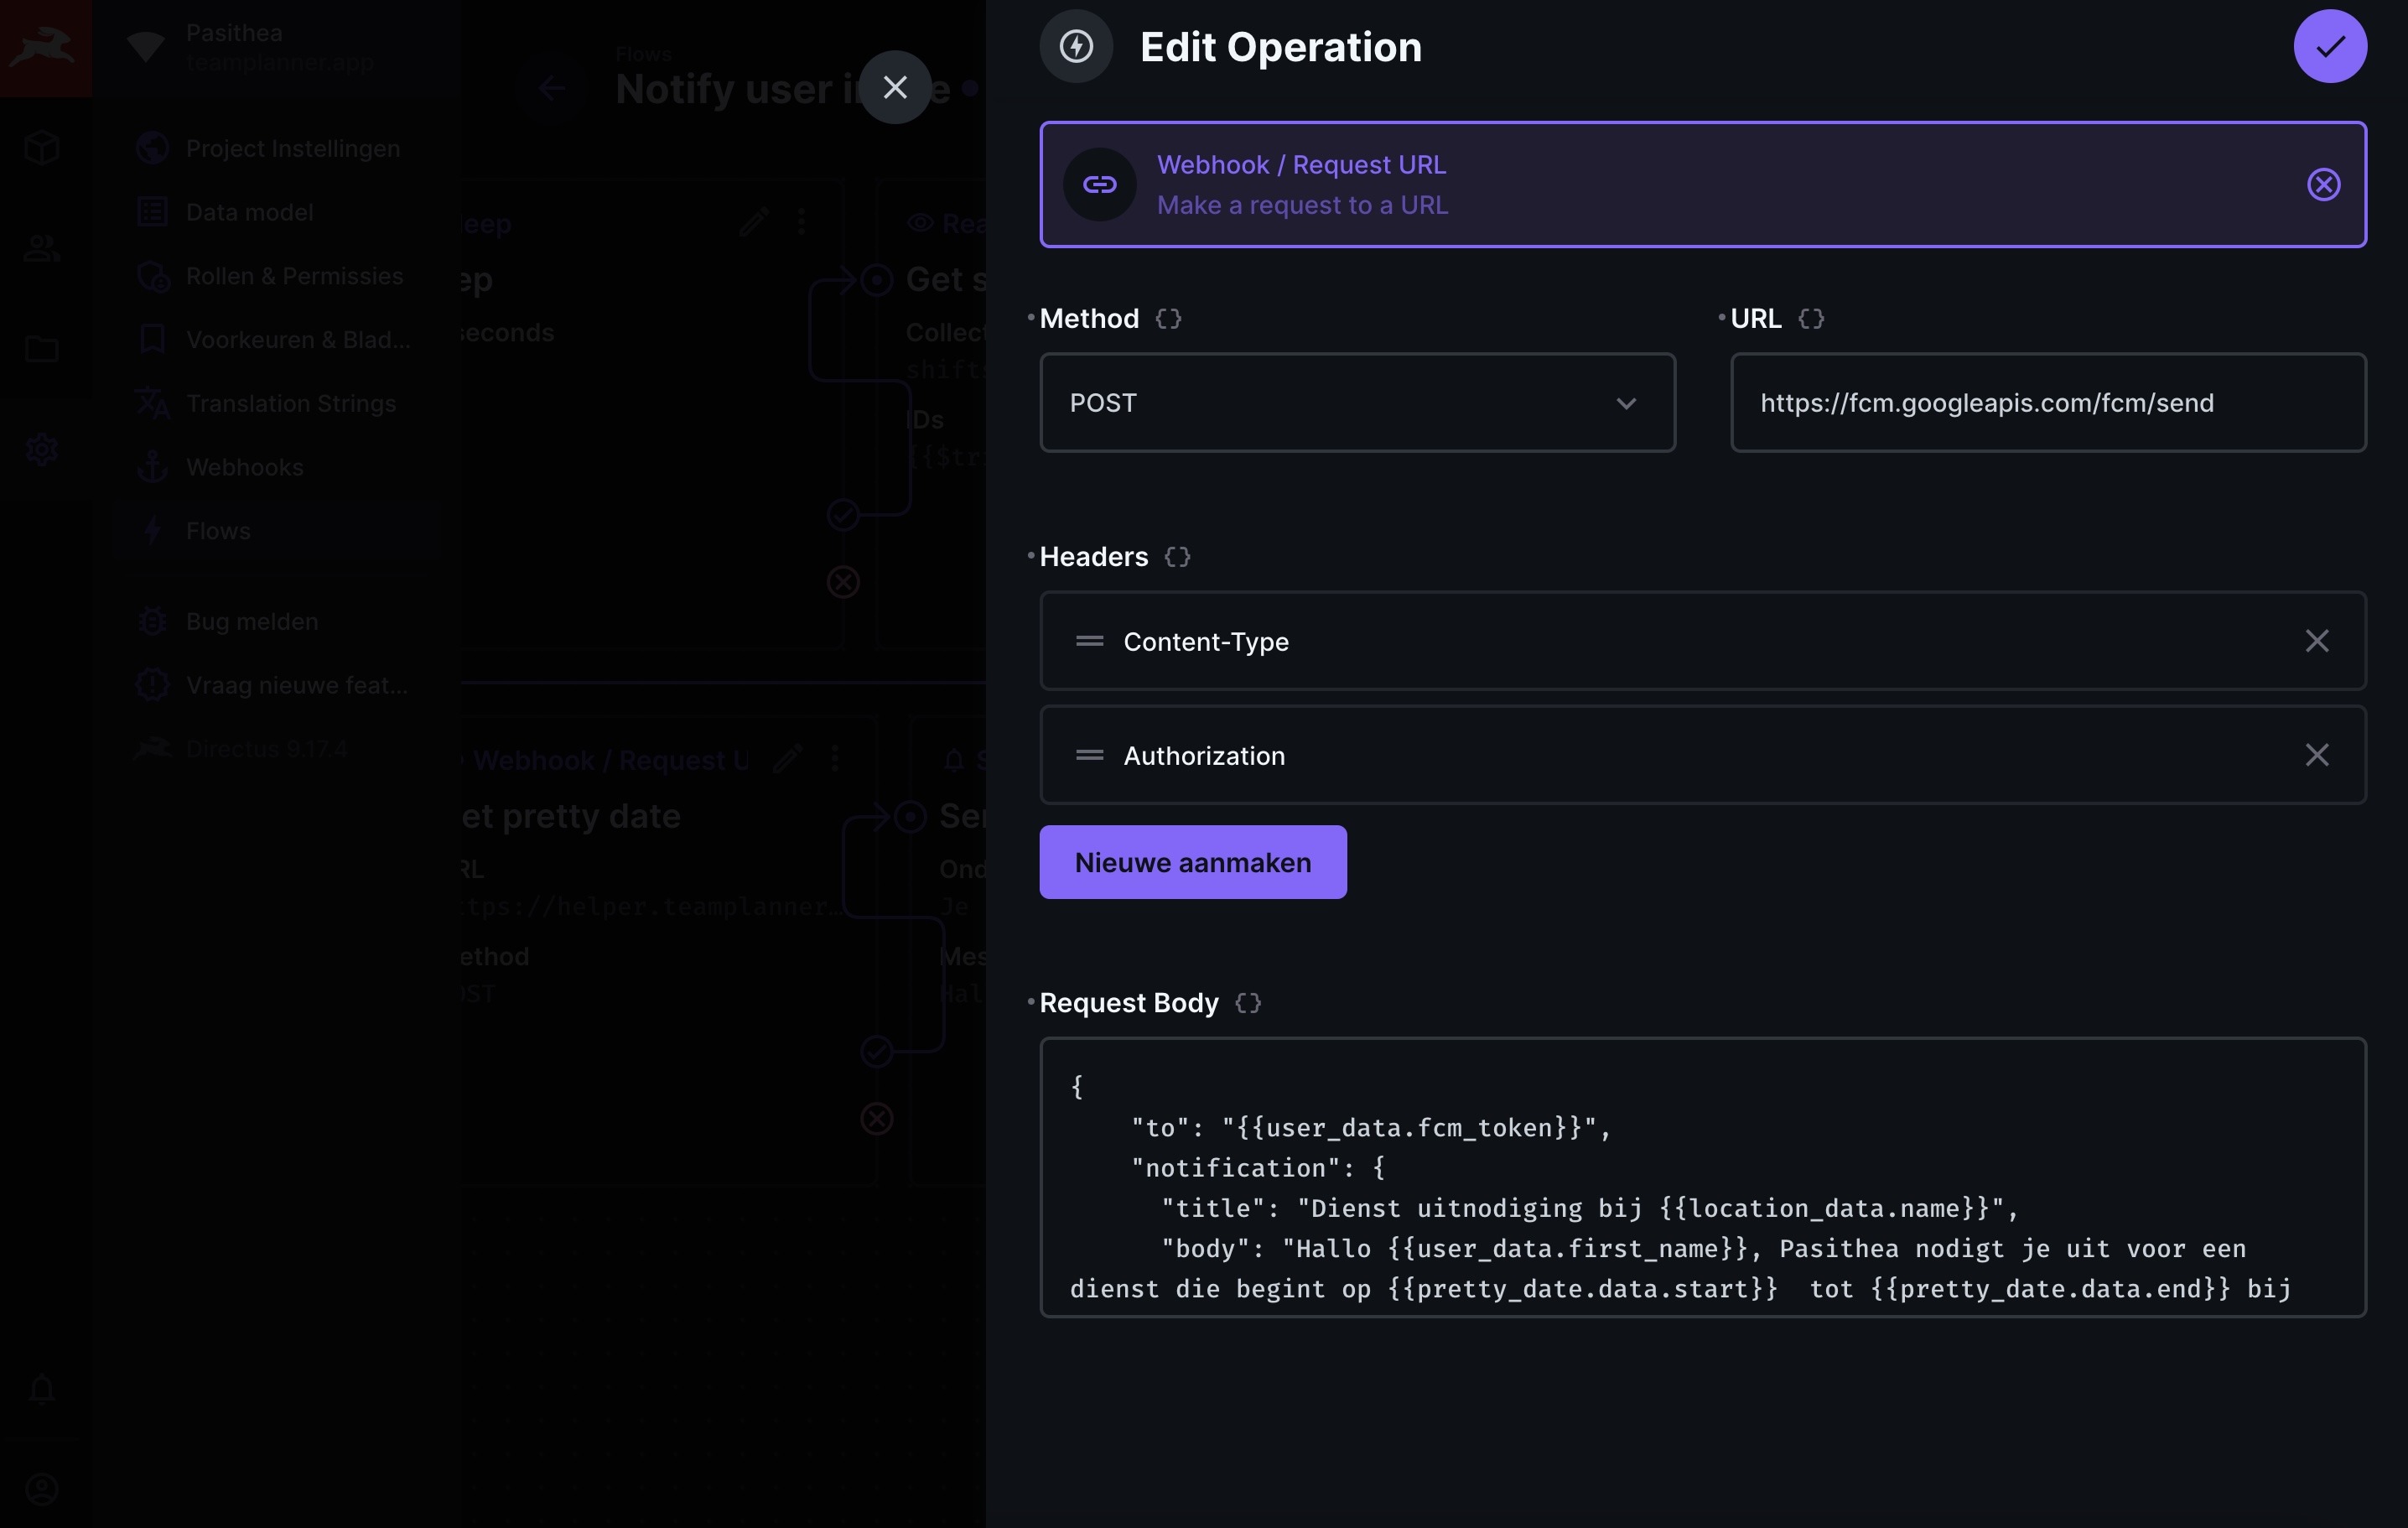Open the File Library folder icon

(x=42, y=349)
